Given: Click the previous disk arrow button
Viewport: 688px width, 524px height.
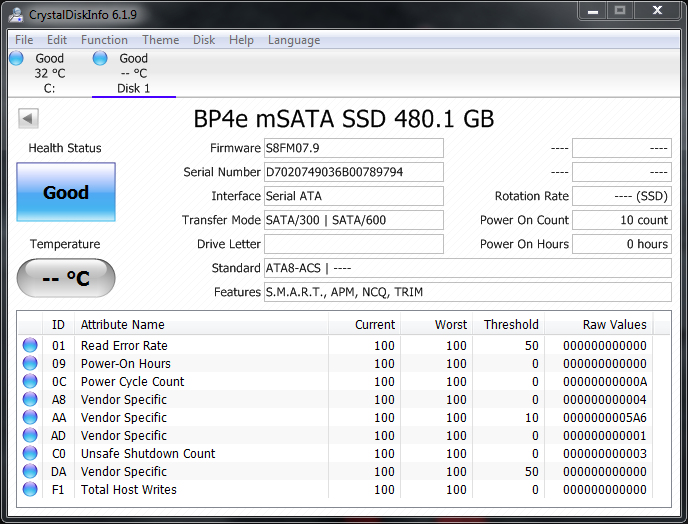Looking at the screenshot, I should pyautogui.click(x=28, y=119).
